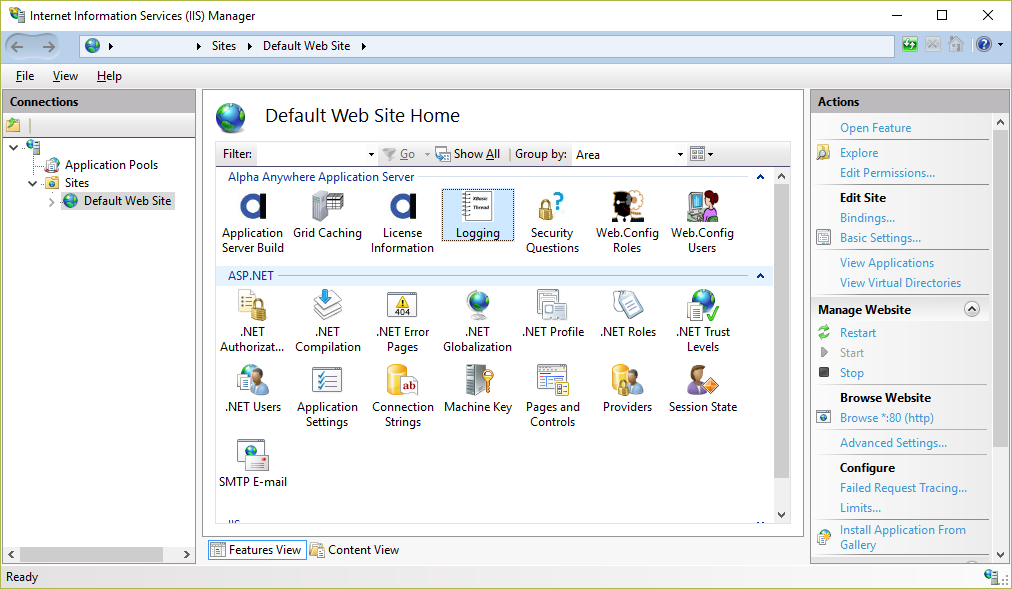This screenshot has width=1012, height=589.
Task: Open License Information feature
Action: 402,223
